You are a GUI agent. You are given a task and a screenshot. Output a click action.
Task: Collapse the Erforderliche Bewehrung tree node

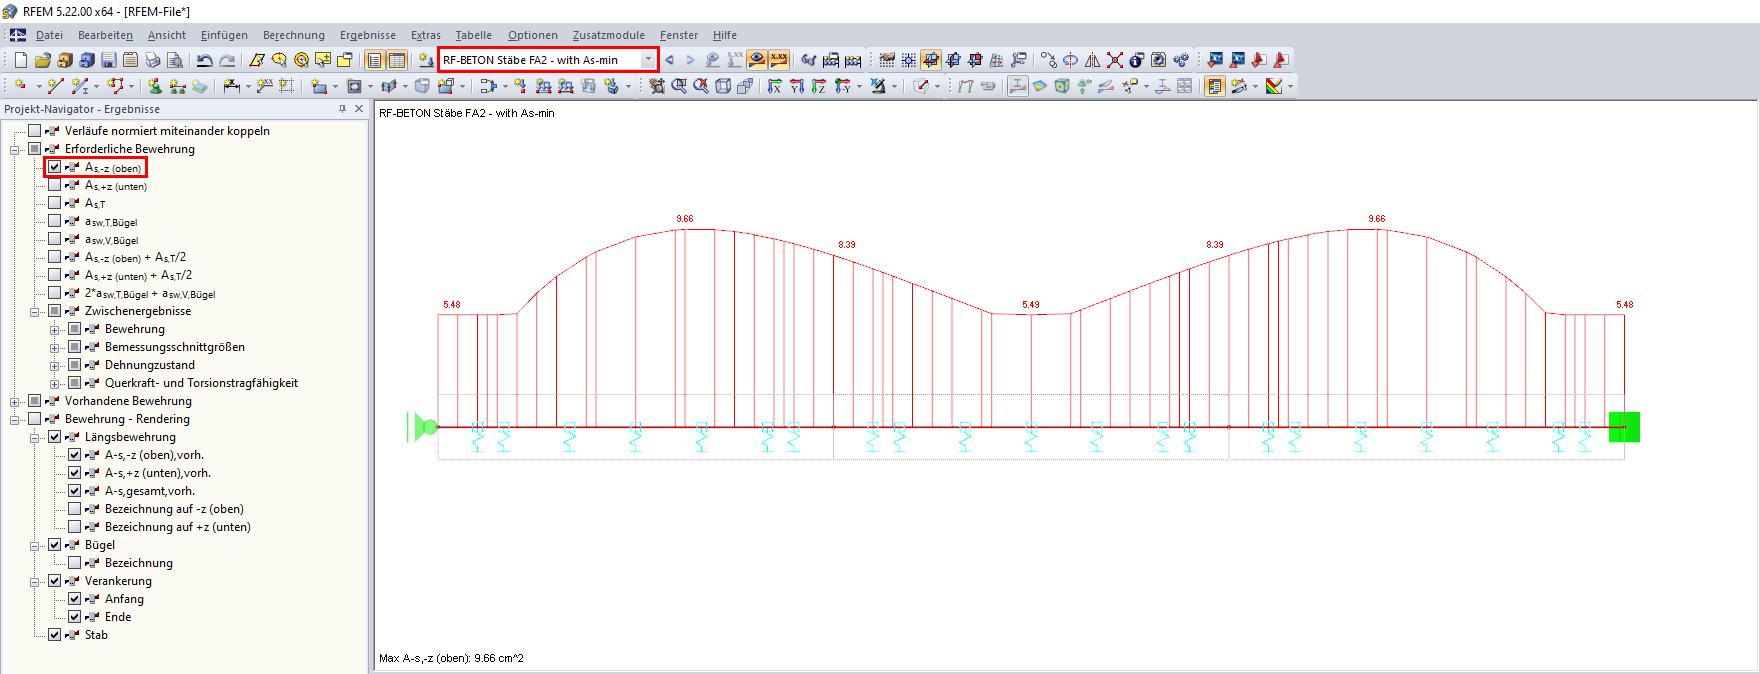pyautogui.click(x=15, y=150)
